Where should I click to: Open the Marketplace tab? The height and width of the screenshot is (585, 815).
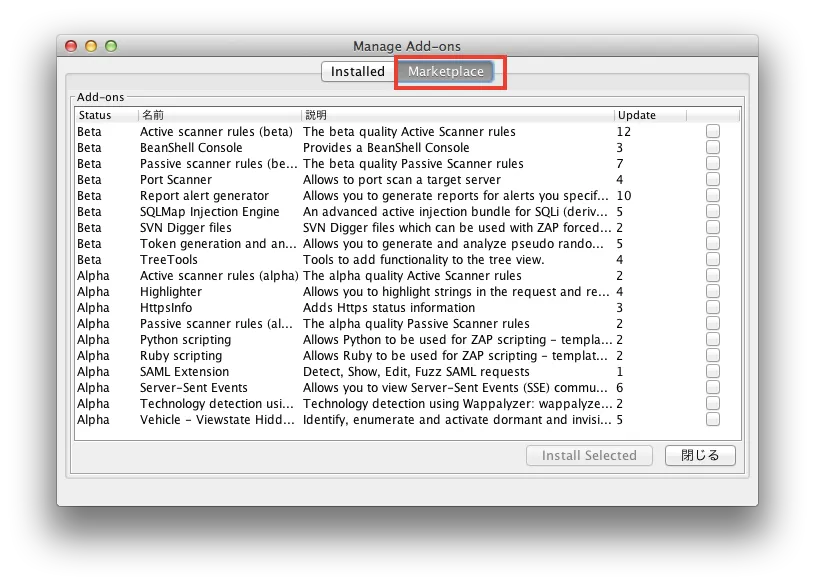point(446,72)
